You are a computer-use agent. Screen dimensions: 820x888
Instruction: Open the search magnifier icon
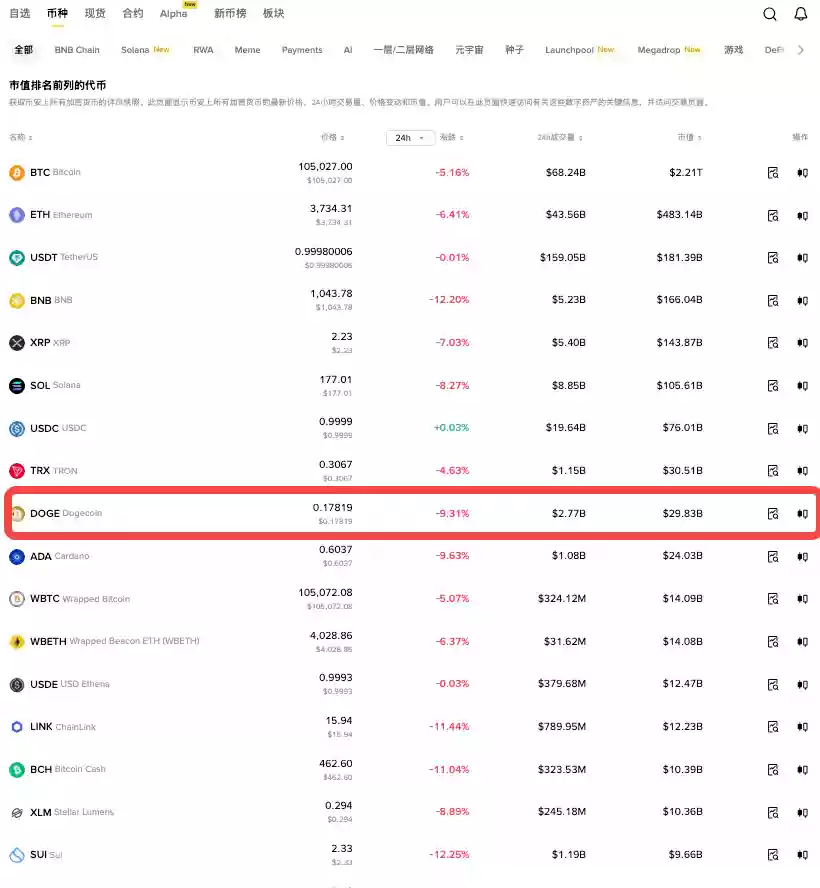pos(770,14)
